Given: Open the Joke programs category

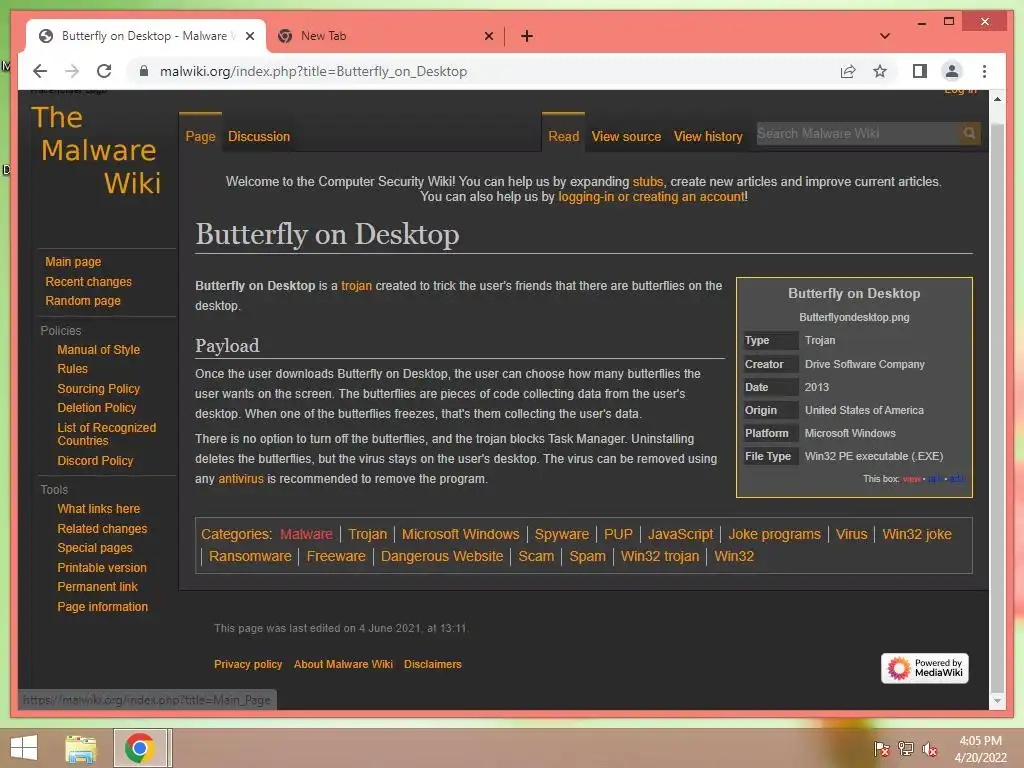Looking at the screenshot, I should 775,534.
